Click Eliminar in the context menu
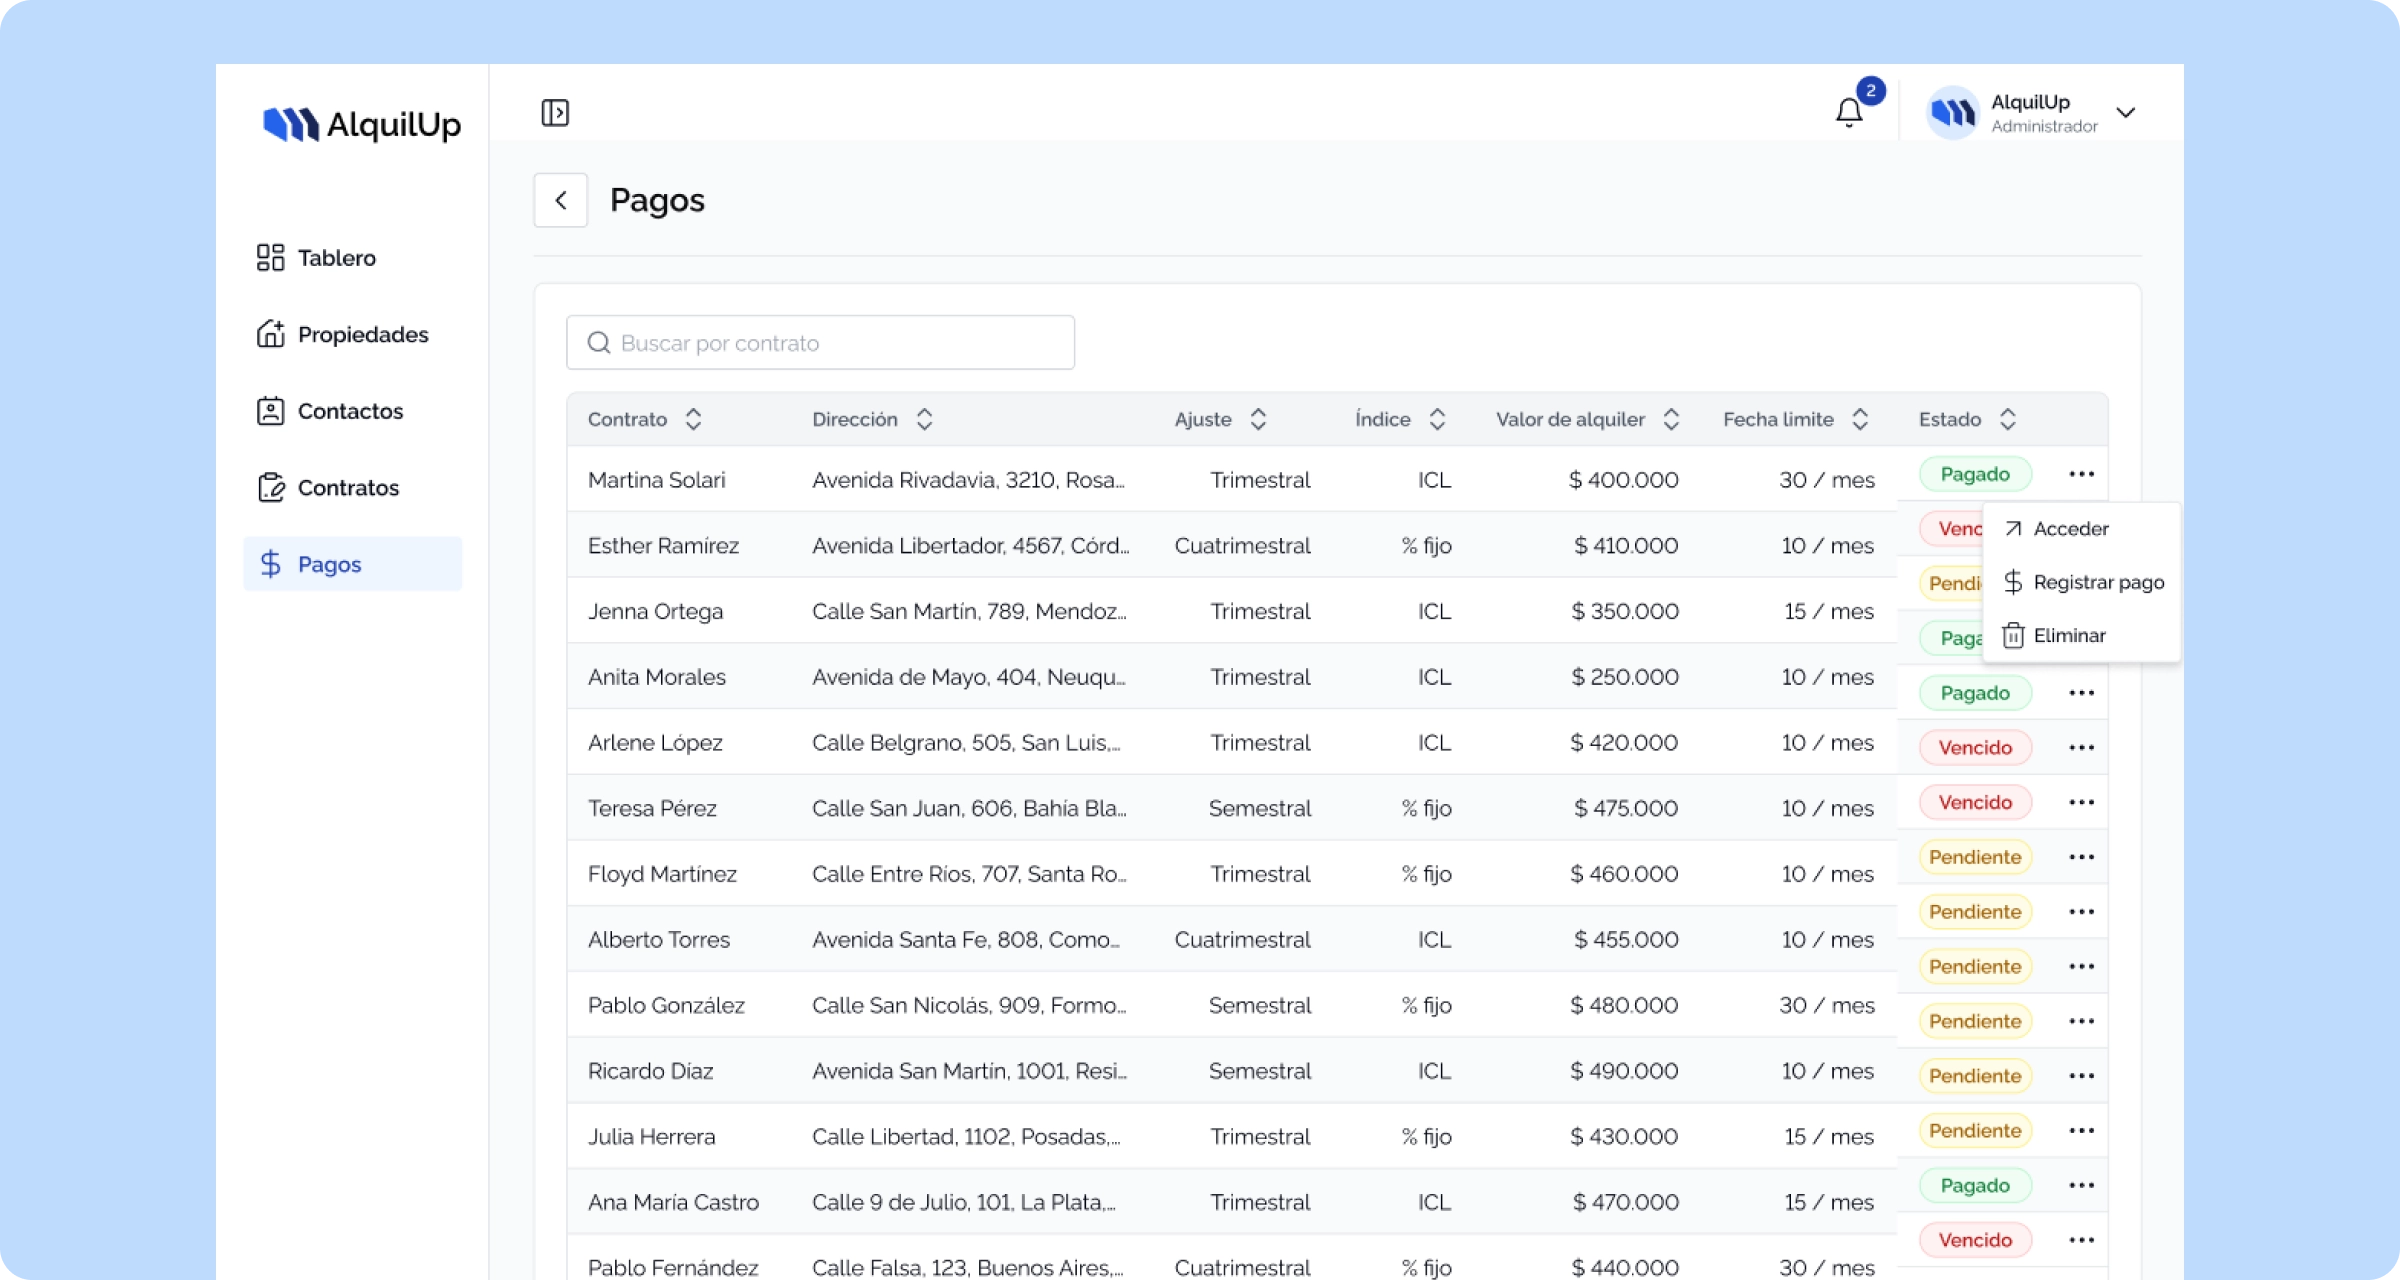 tap(2068, 636)
